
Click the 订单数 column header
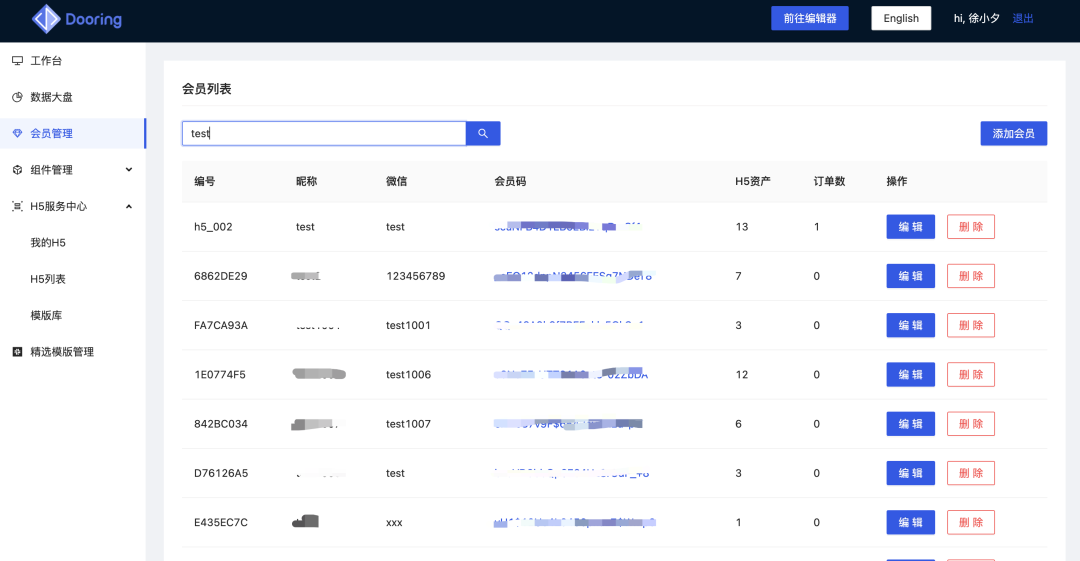(829, 181)
